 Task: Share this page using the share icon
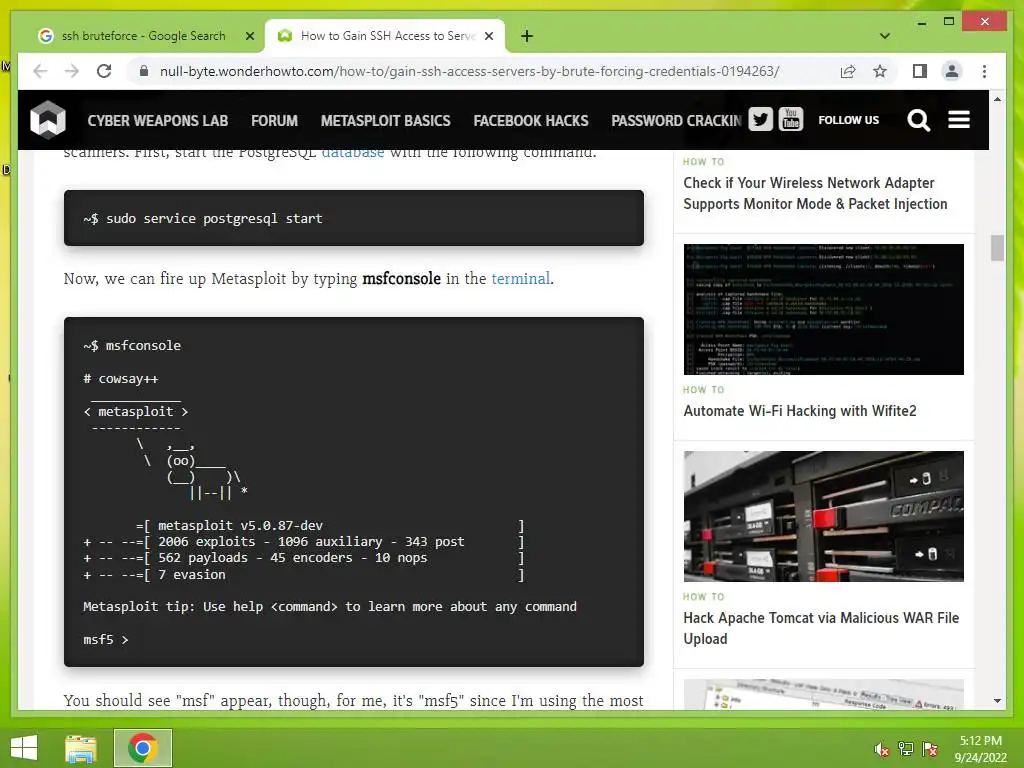[848, 71]
